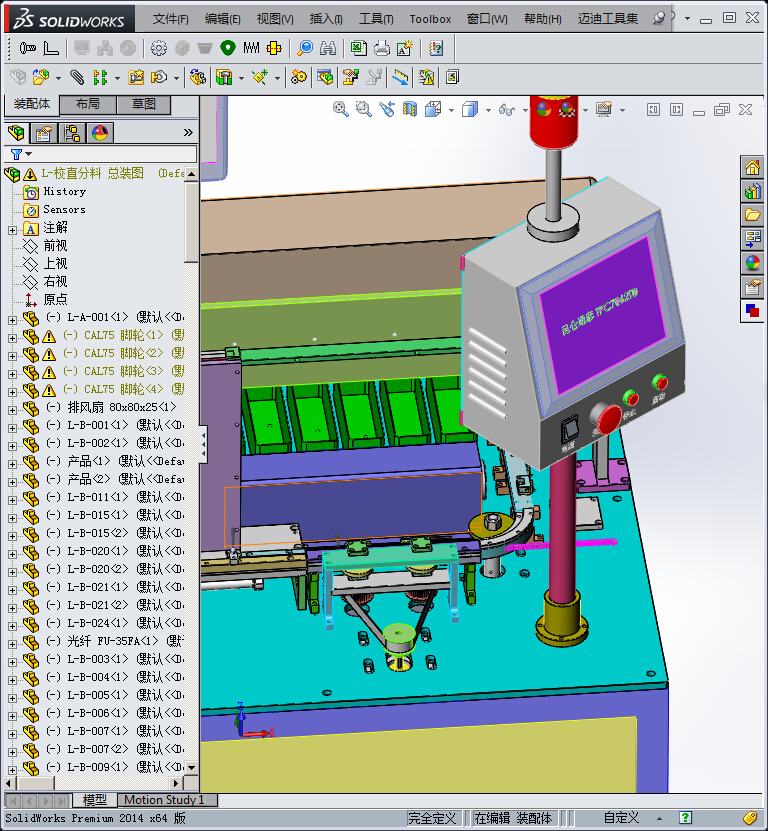Switch to the 布局 tab
The height and width of the screenshot is (831, 768).
click(x=87, y=104)
